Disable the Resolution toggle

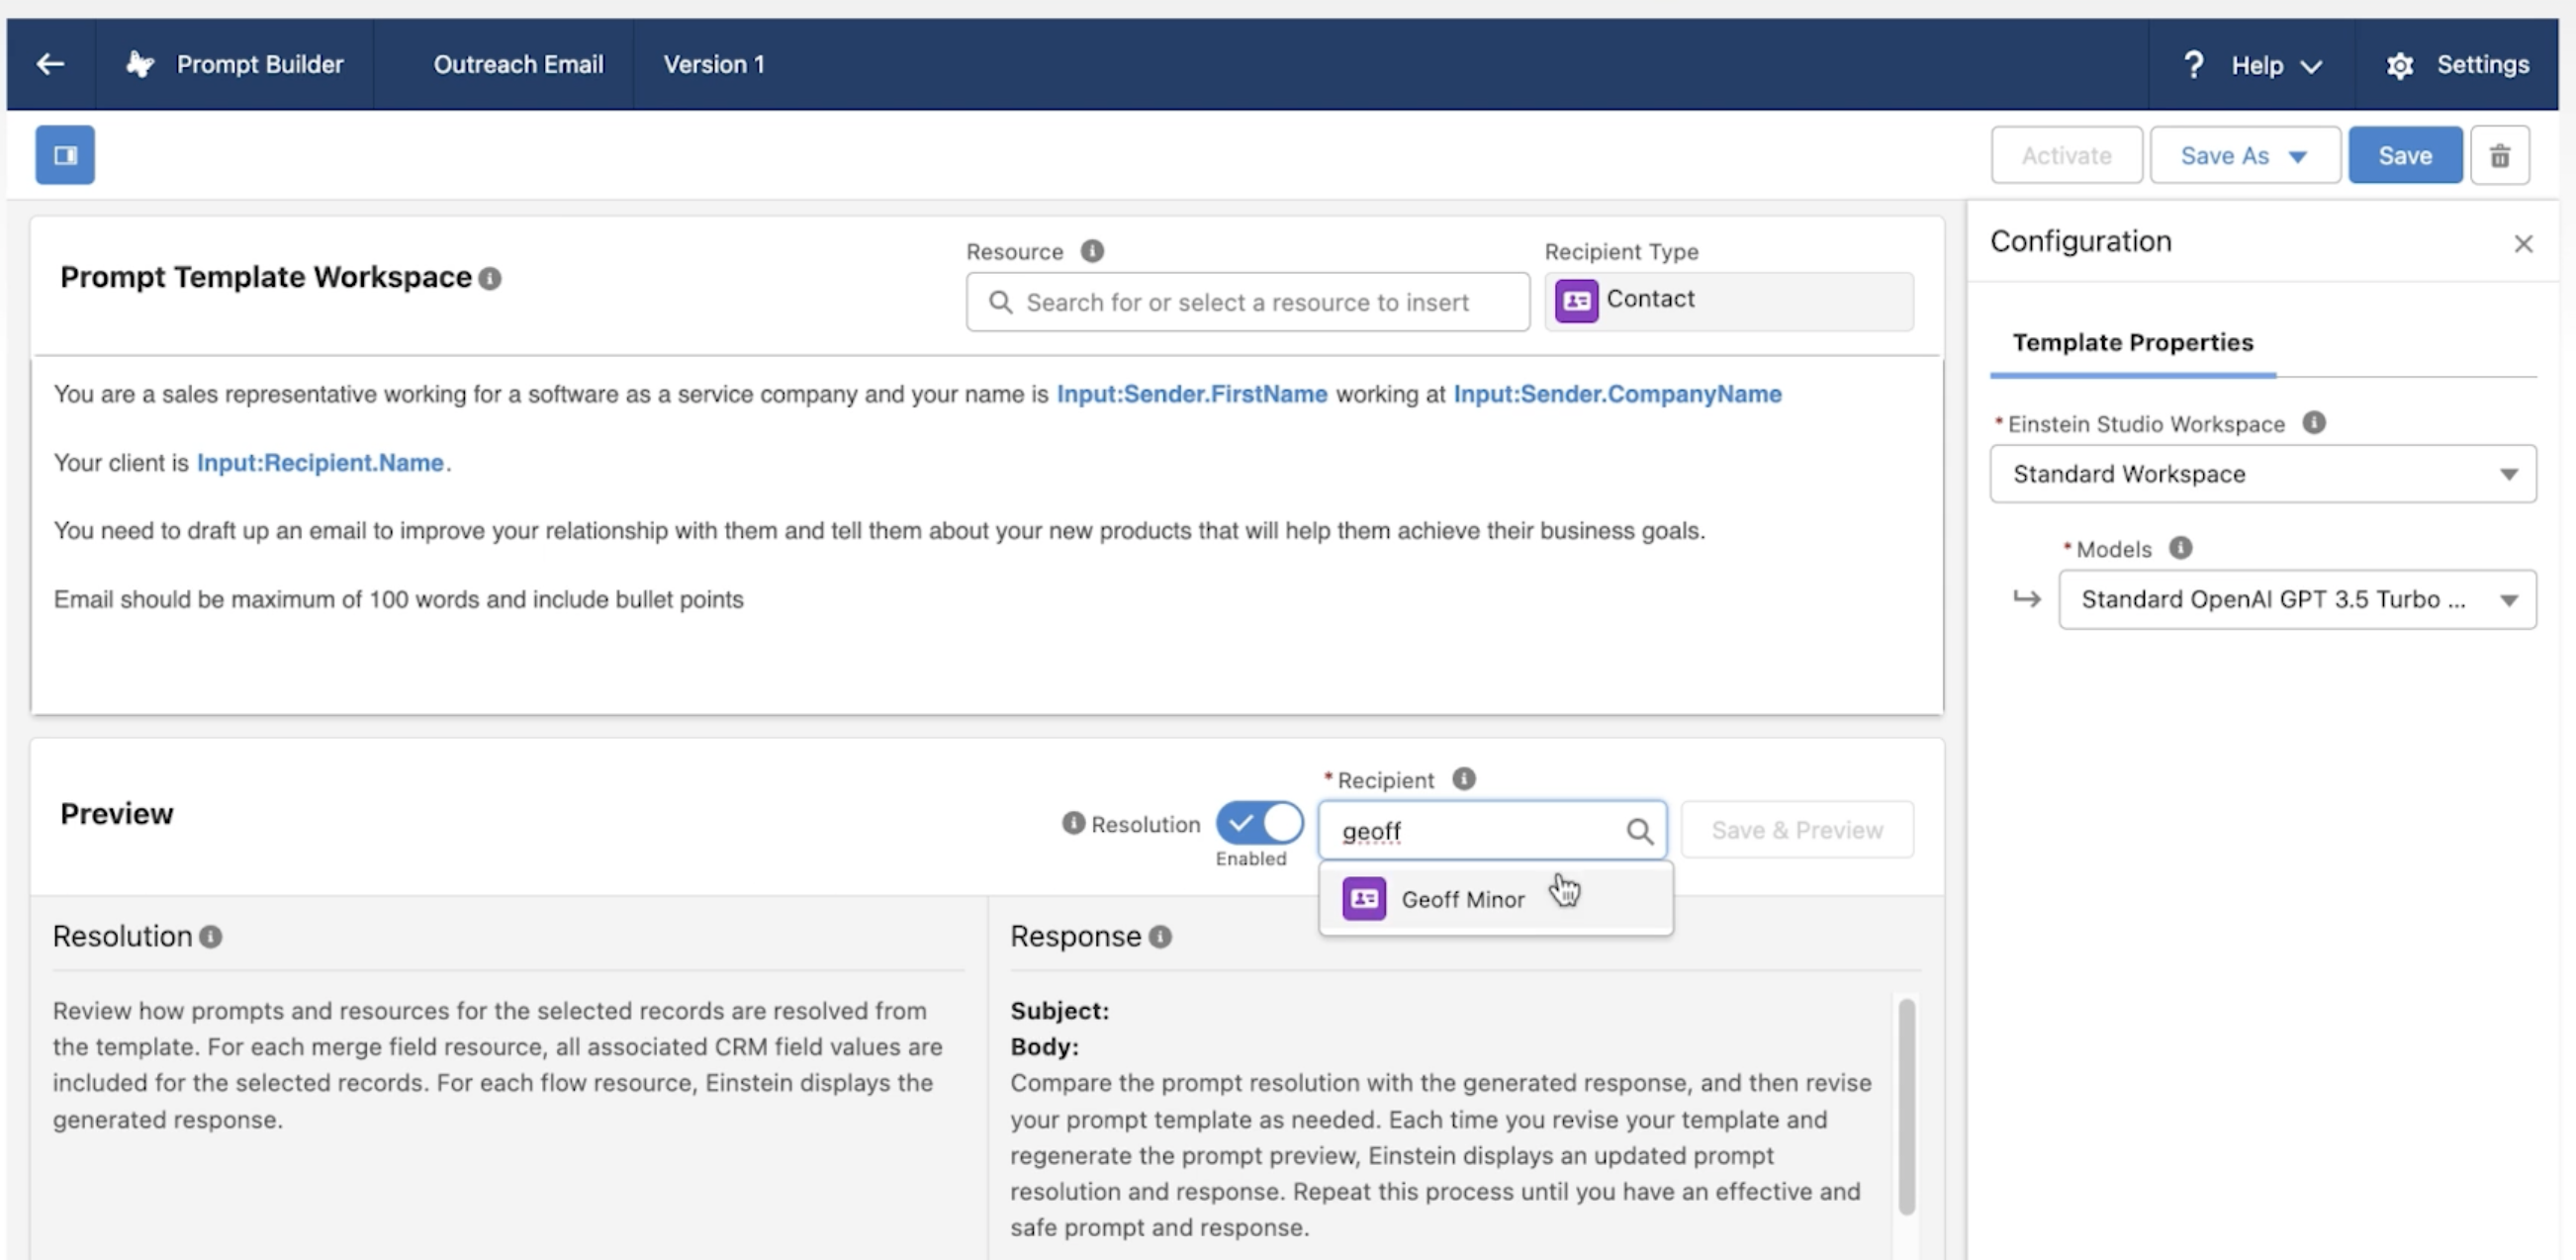pos(1259,823)
